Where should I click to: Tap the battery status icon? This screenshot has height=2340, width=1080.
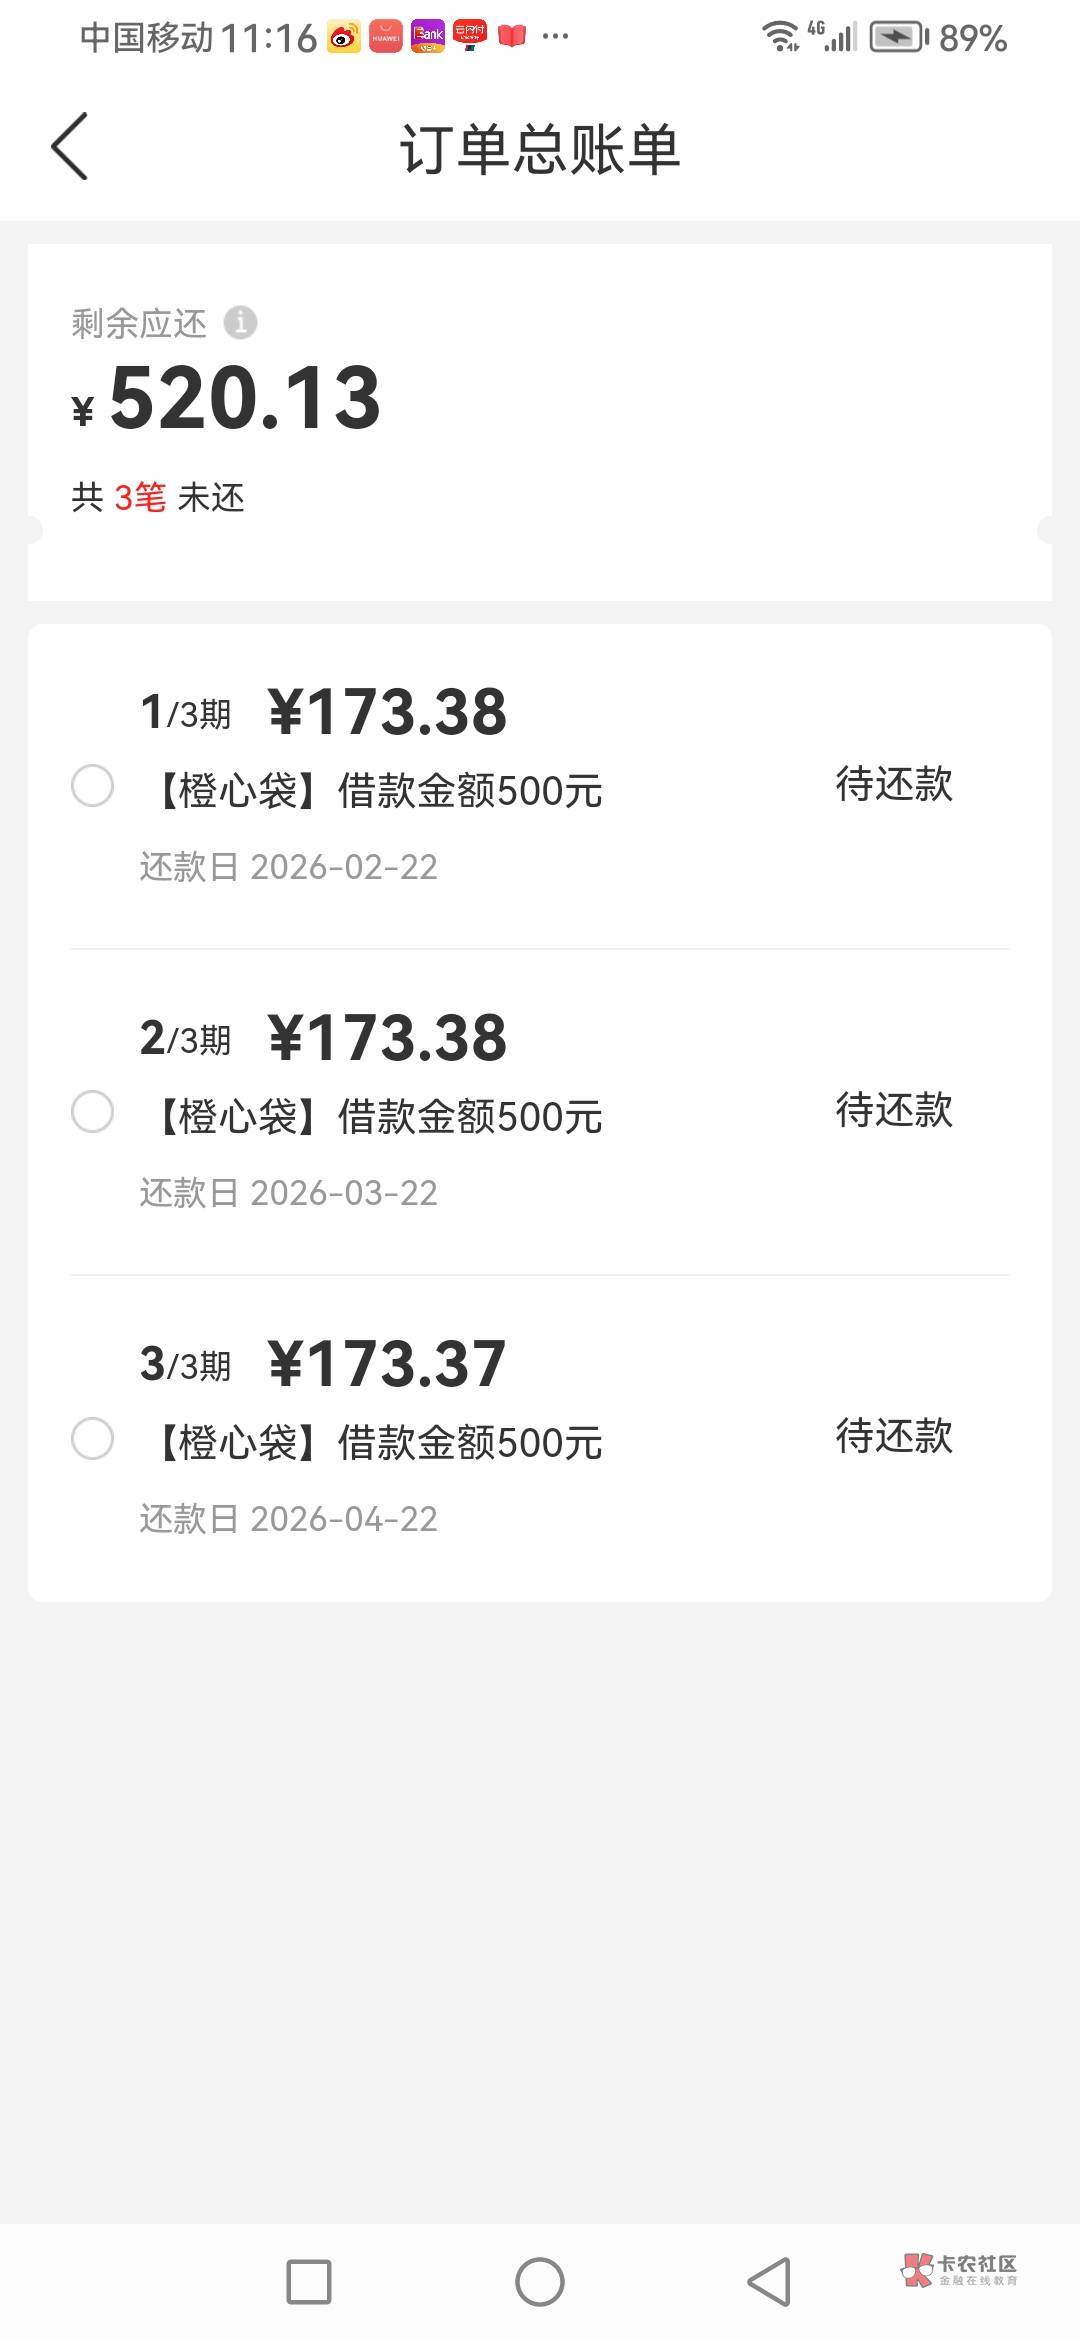pos(897,38)
